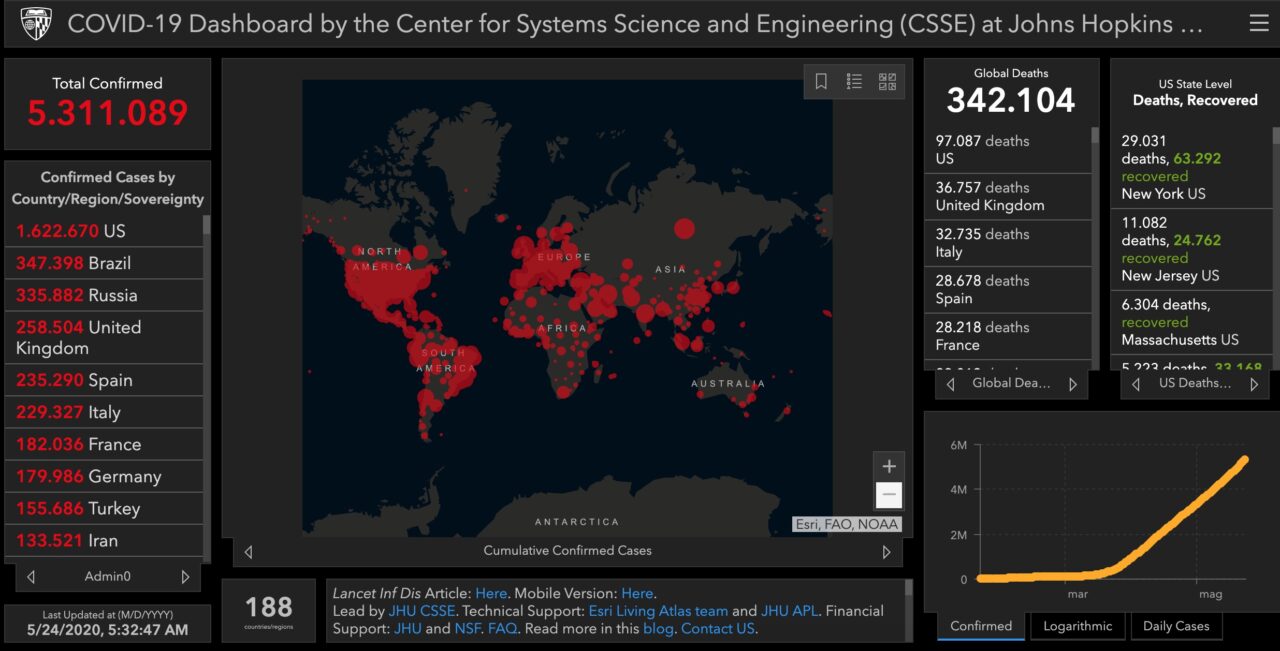Click next arrow in US Deaths pager
The width and height of the screenshot is (1280, 651).
tap(1254, 384)
